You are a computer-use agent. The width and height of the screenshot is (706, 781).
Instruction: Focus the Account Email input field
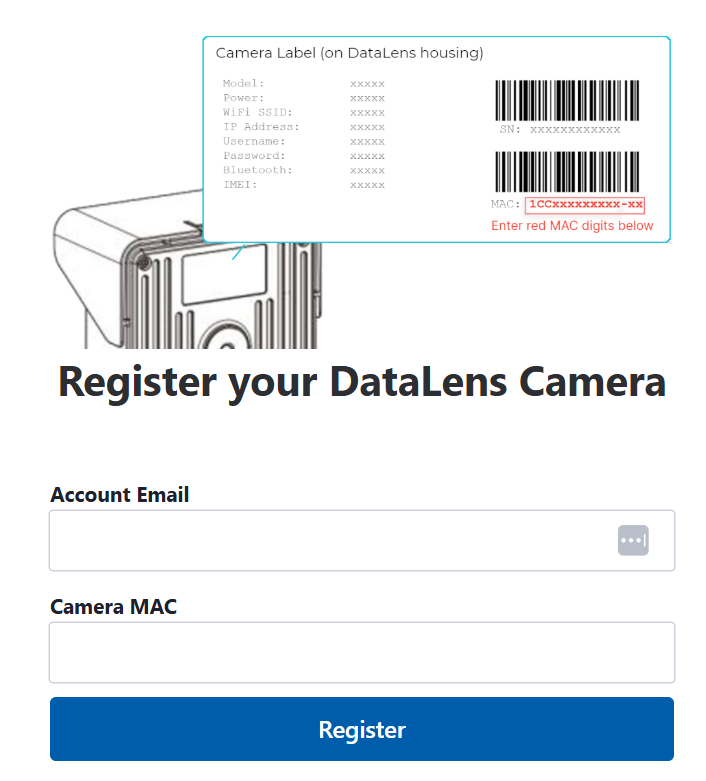(x=330, y=540)
